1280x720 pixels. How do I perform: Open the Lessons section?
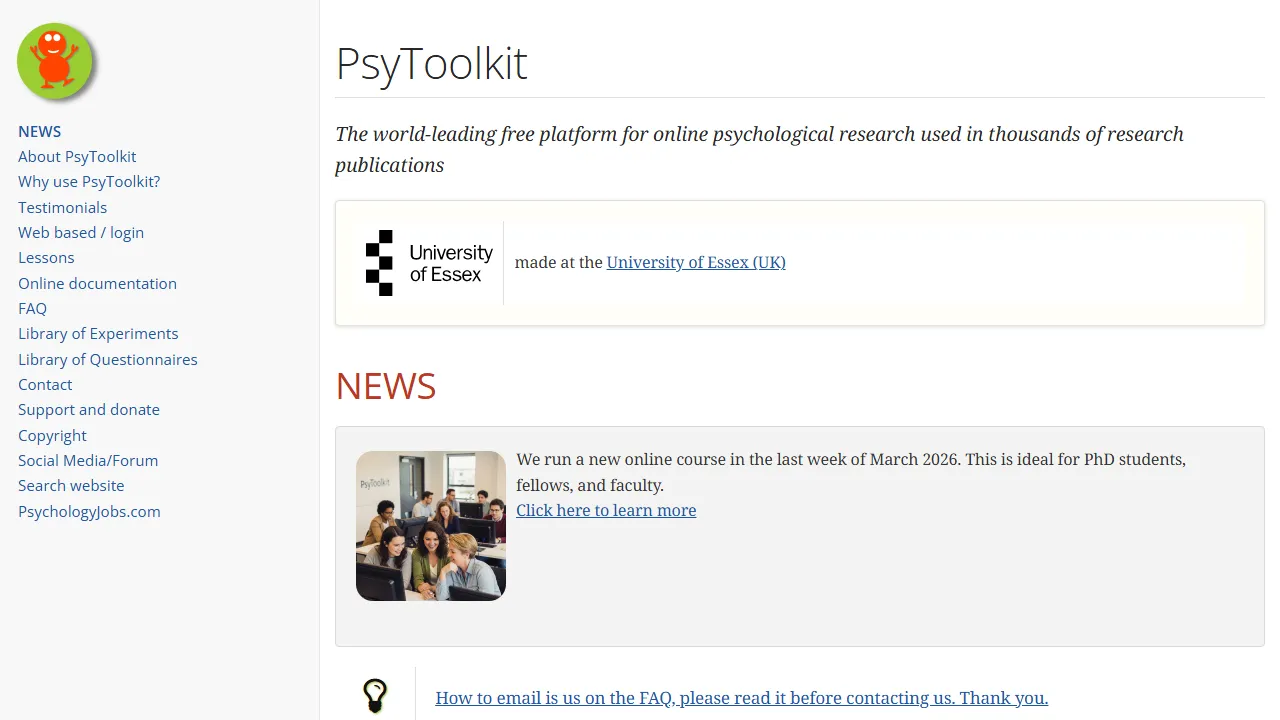[x=46, y=258]
